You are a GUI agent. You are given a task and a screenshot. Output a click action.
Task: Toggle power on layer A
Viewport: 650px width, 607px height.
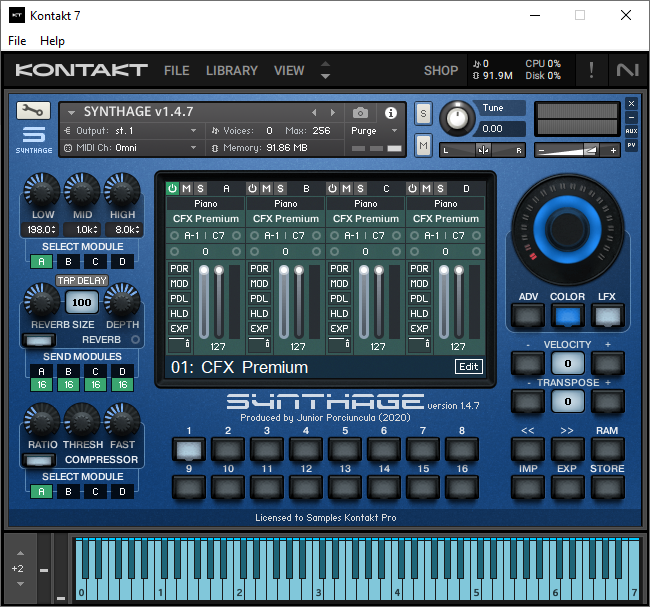pos(172,189)
